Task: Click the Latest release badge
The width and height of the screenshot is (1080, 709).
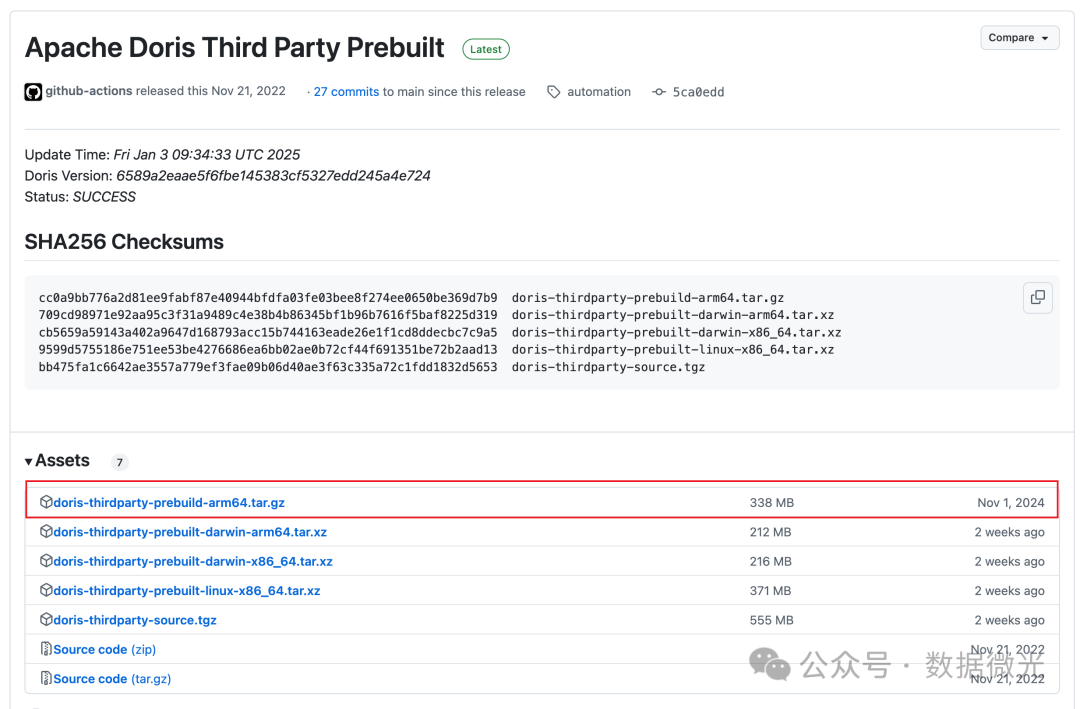Action: [x=486, y=49]
